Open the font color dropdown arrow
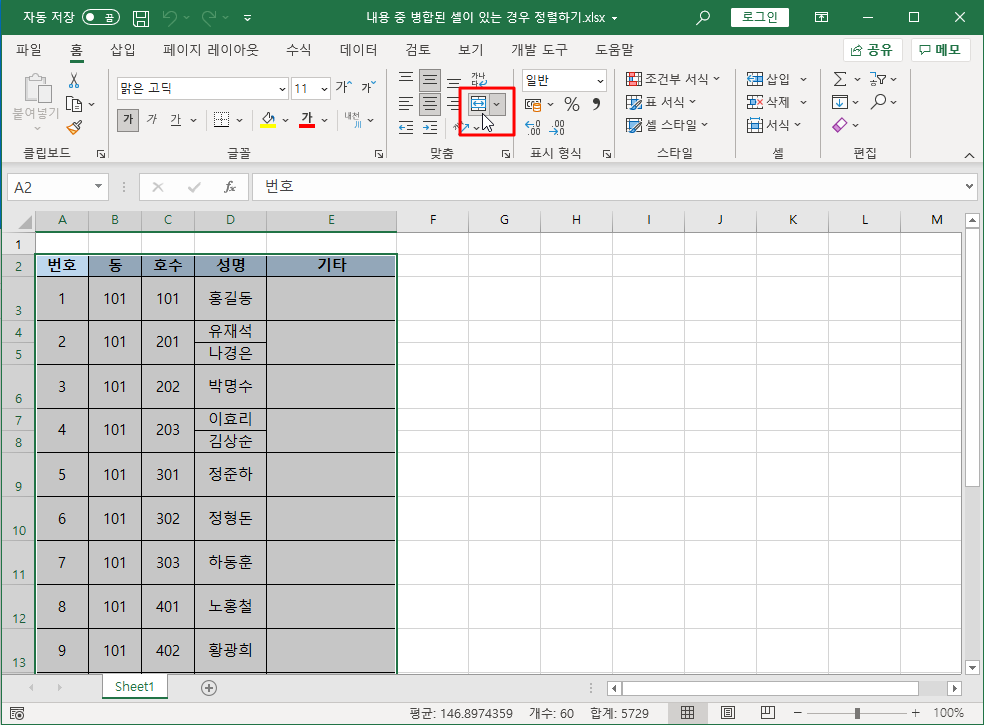The width and height of the screenshot is (984, 725). click(x=324, y=120)
